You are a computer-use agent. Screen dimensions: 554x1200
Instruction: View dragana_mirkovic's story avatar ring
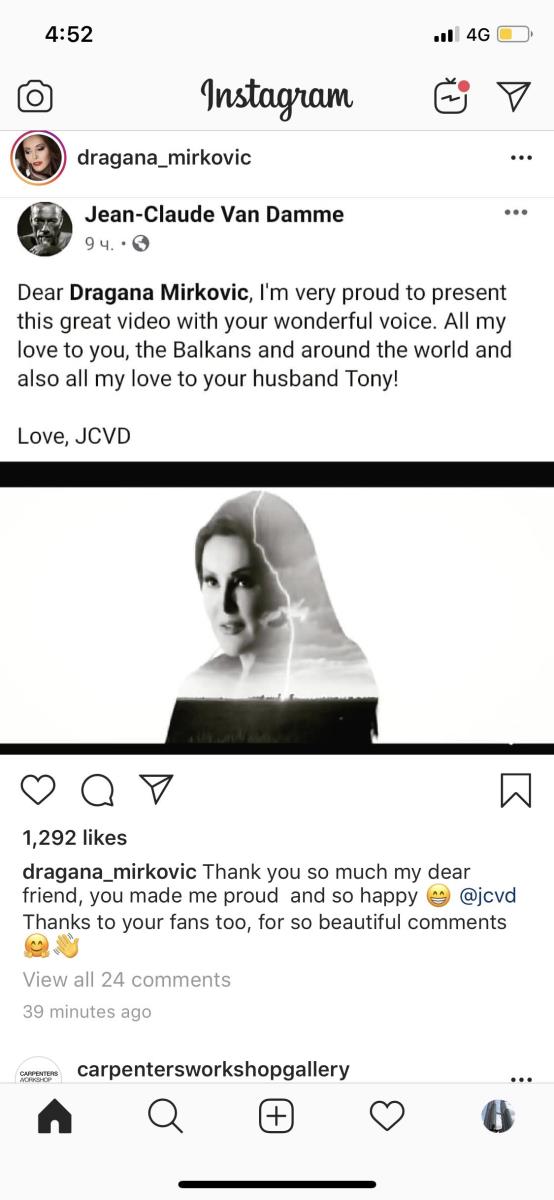point(38,158)
